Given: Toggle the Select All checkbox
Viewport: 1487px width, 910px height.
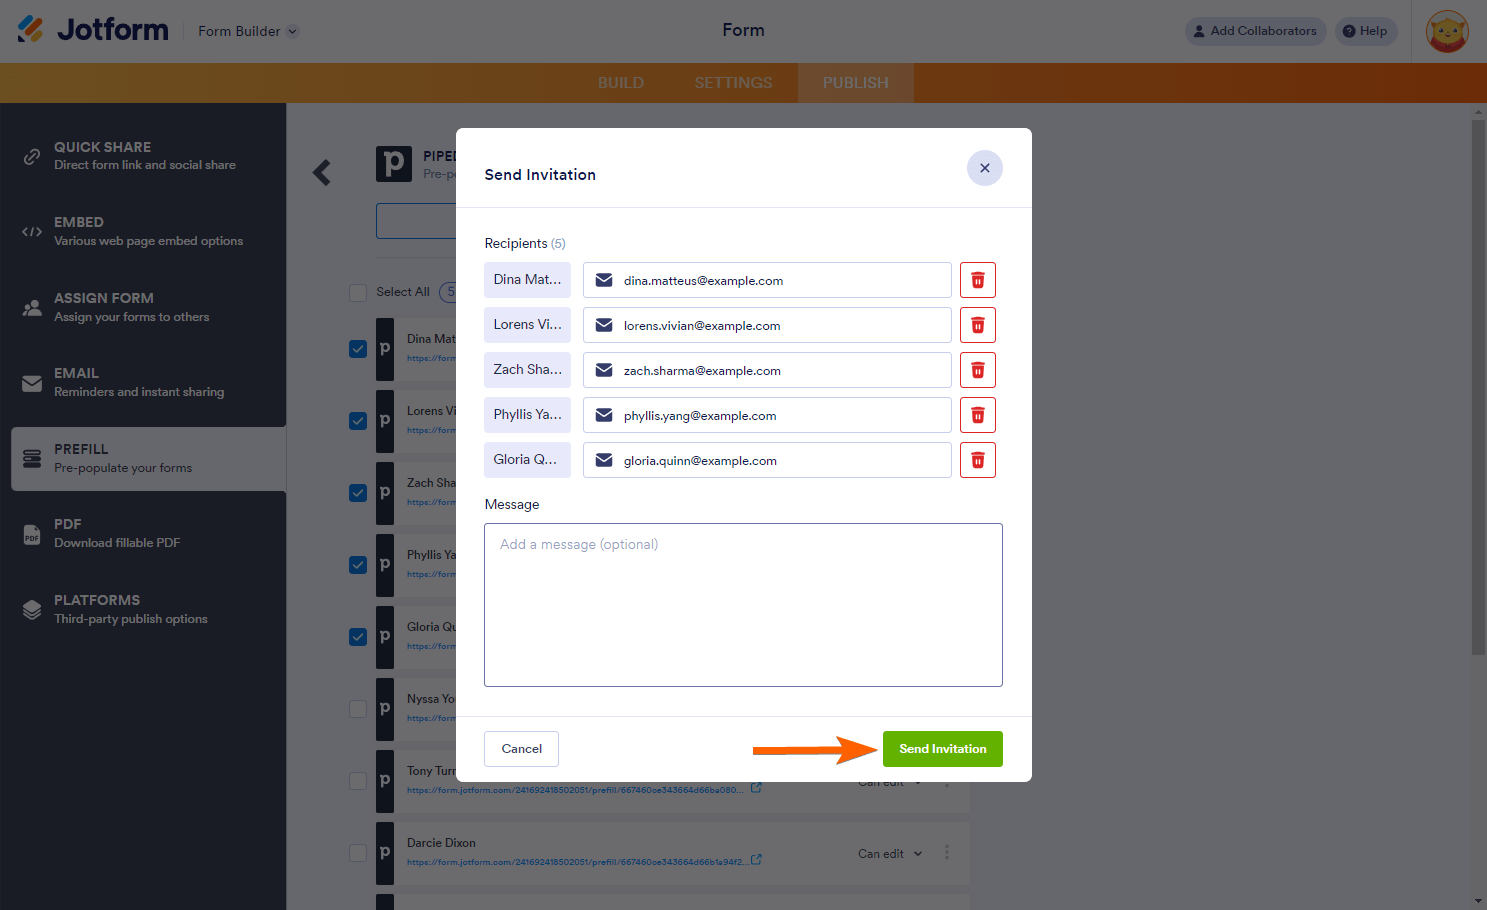Looking at the screenshot, I should point(358,292).
